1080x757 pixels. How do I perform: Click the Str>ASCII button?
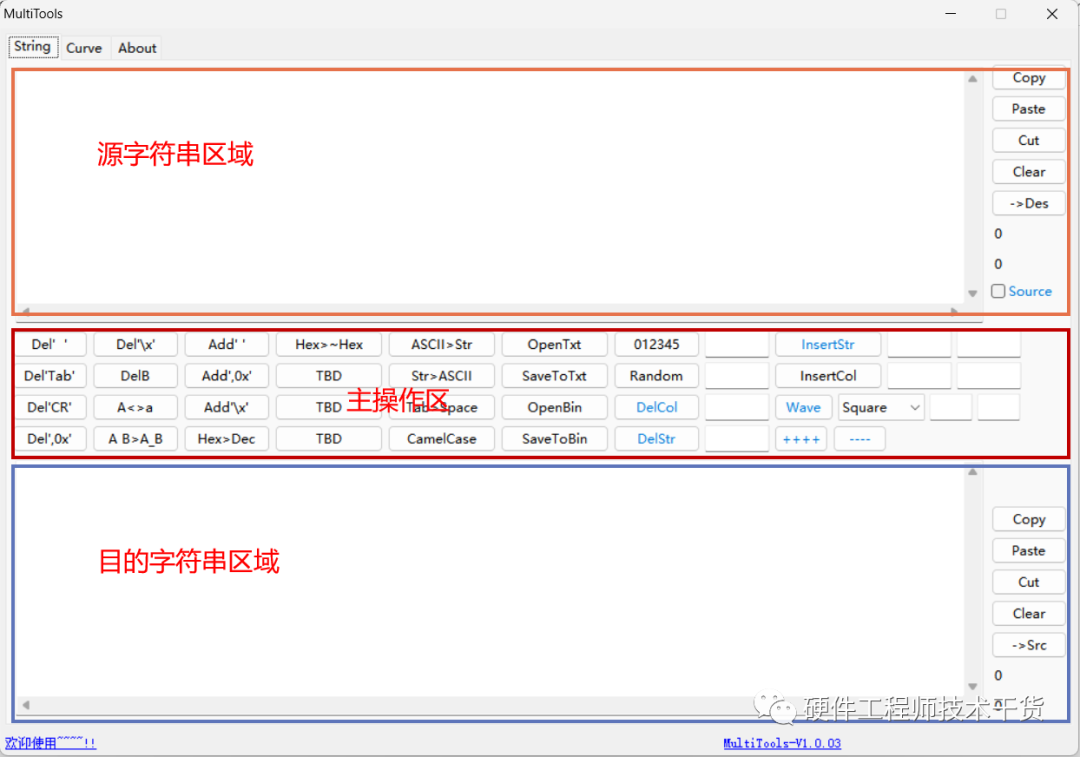[x=442, y=376]
